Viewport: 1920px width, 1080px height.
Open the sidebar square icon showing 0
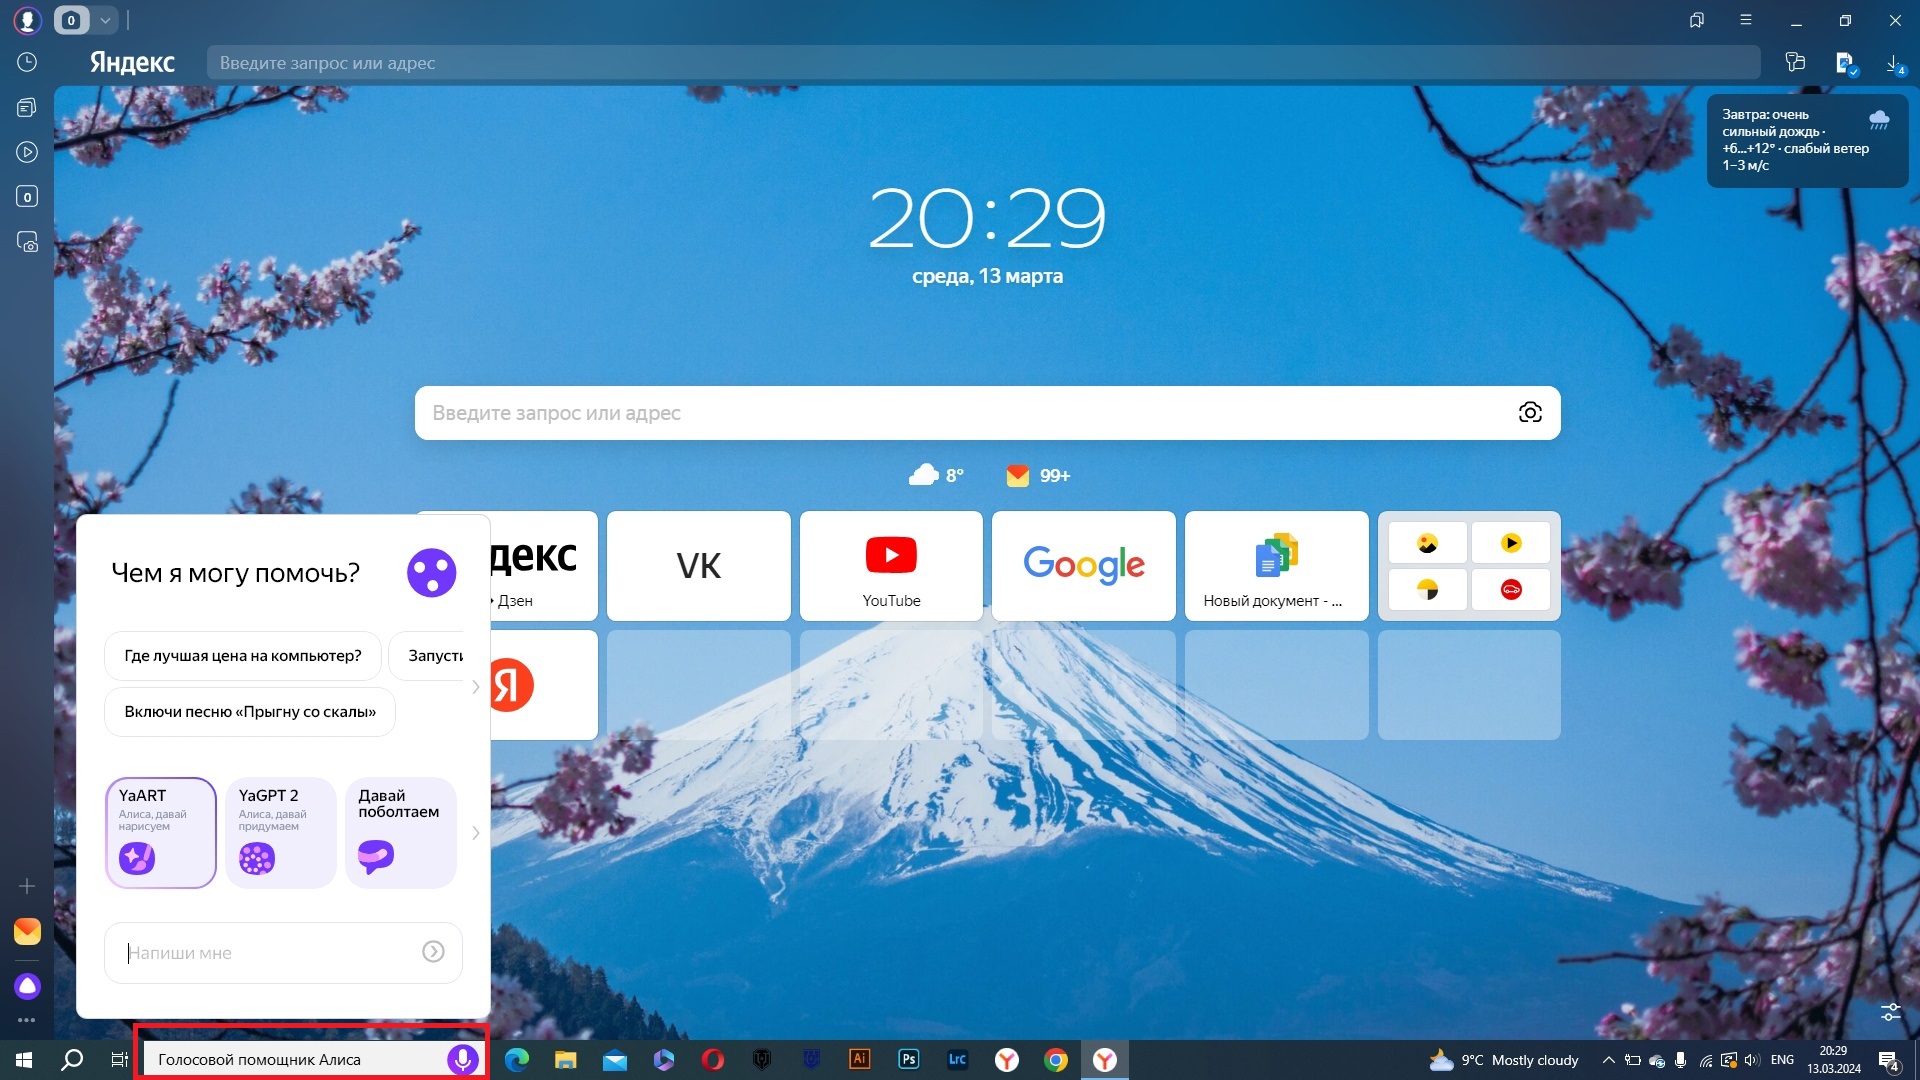click(x=27, y=197)
